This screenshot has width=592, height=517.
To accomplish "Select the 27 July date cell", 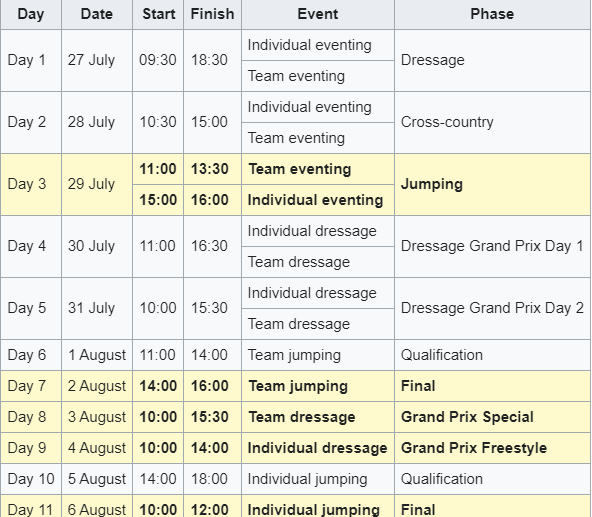I will 97,60.
